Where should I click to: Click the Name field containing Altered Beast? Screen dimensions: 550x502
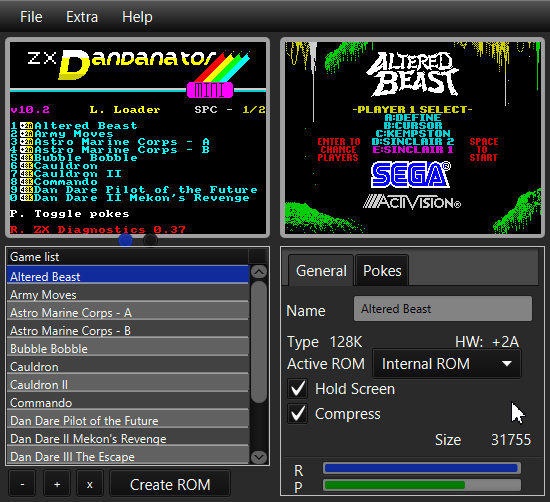pyautogui.click(x=443, y=309)
